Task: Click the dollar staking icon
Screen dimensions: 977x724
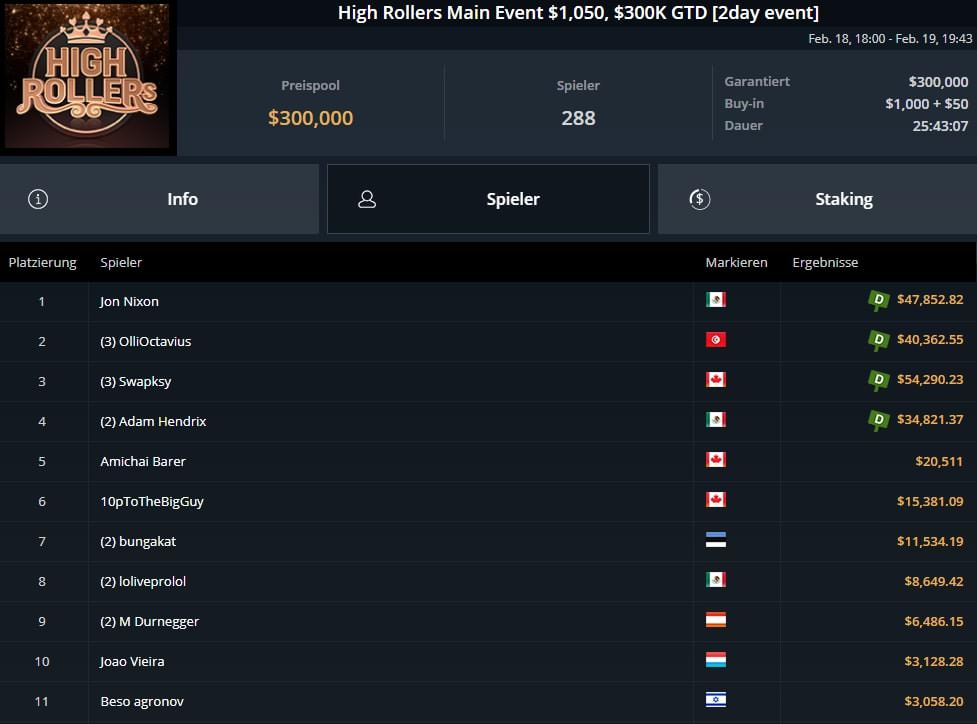Action: 700,199
